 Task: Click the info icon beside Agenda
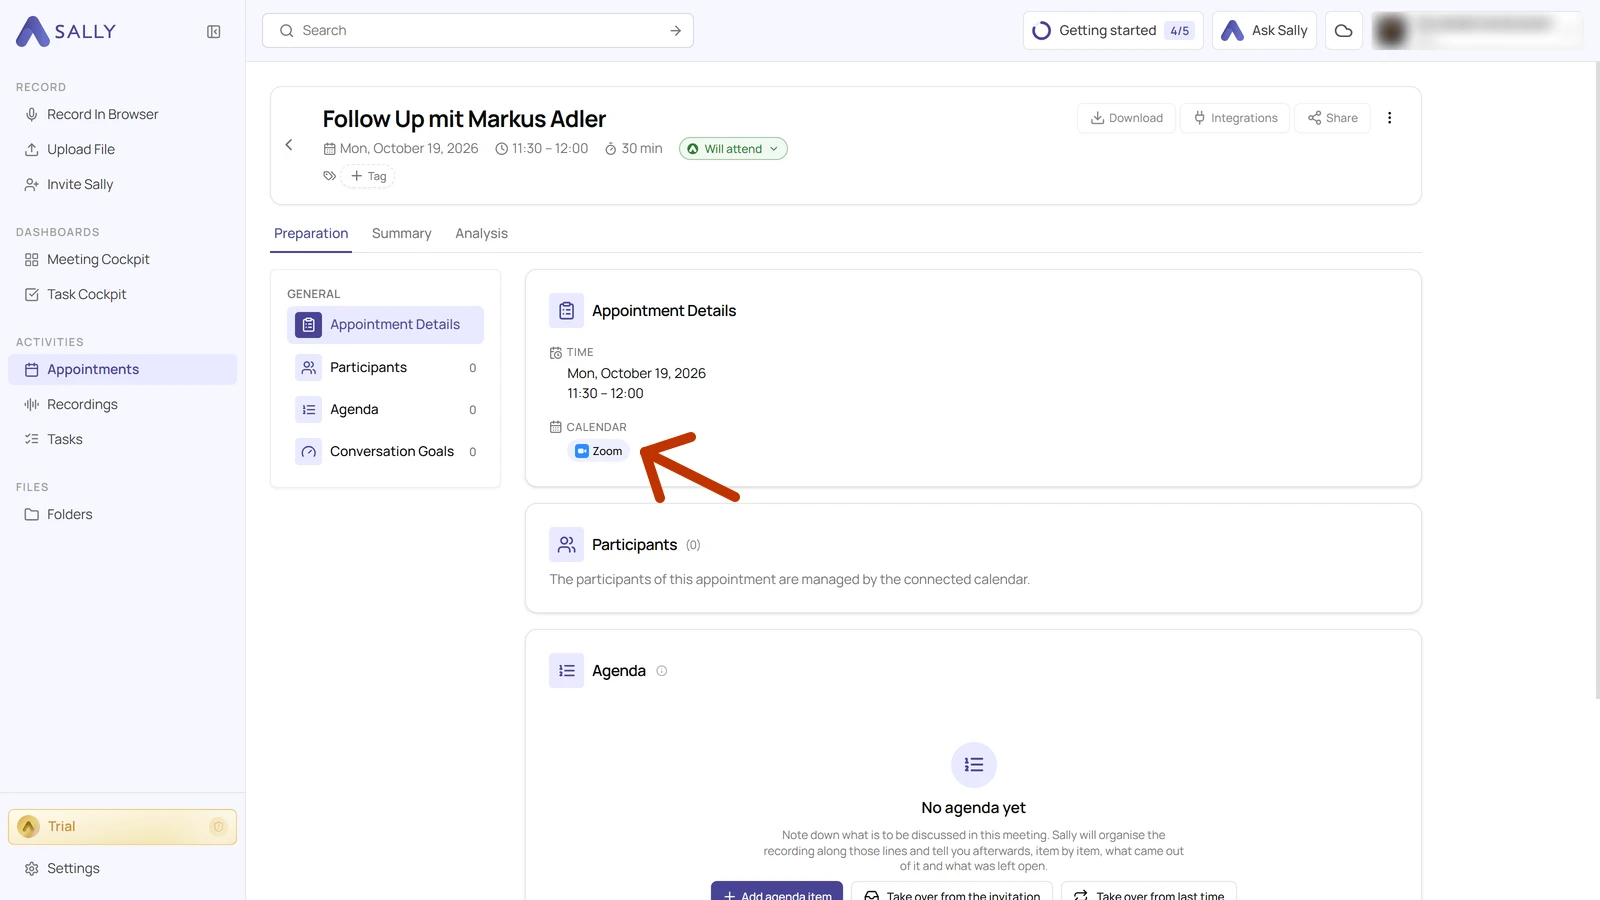(x=661, y=671)
